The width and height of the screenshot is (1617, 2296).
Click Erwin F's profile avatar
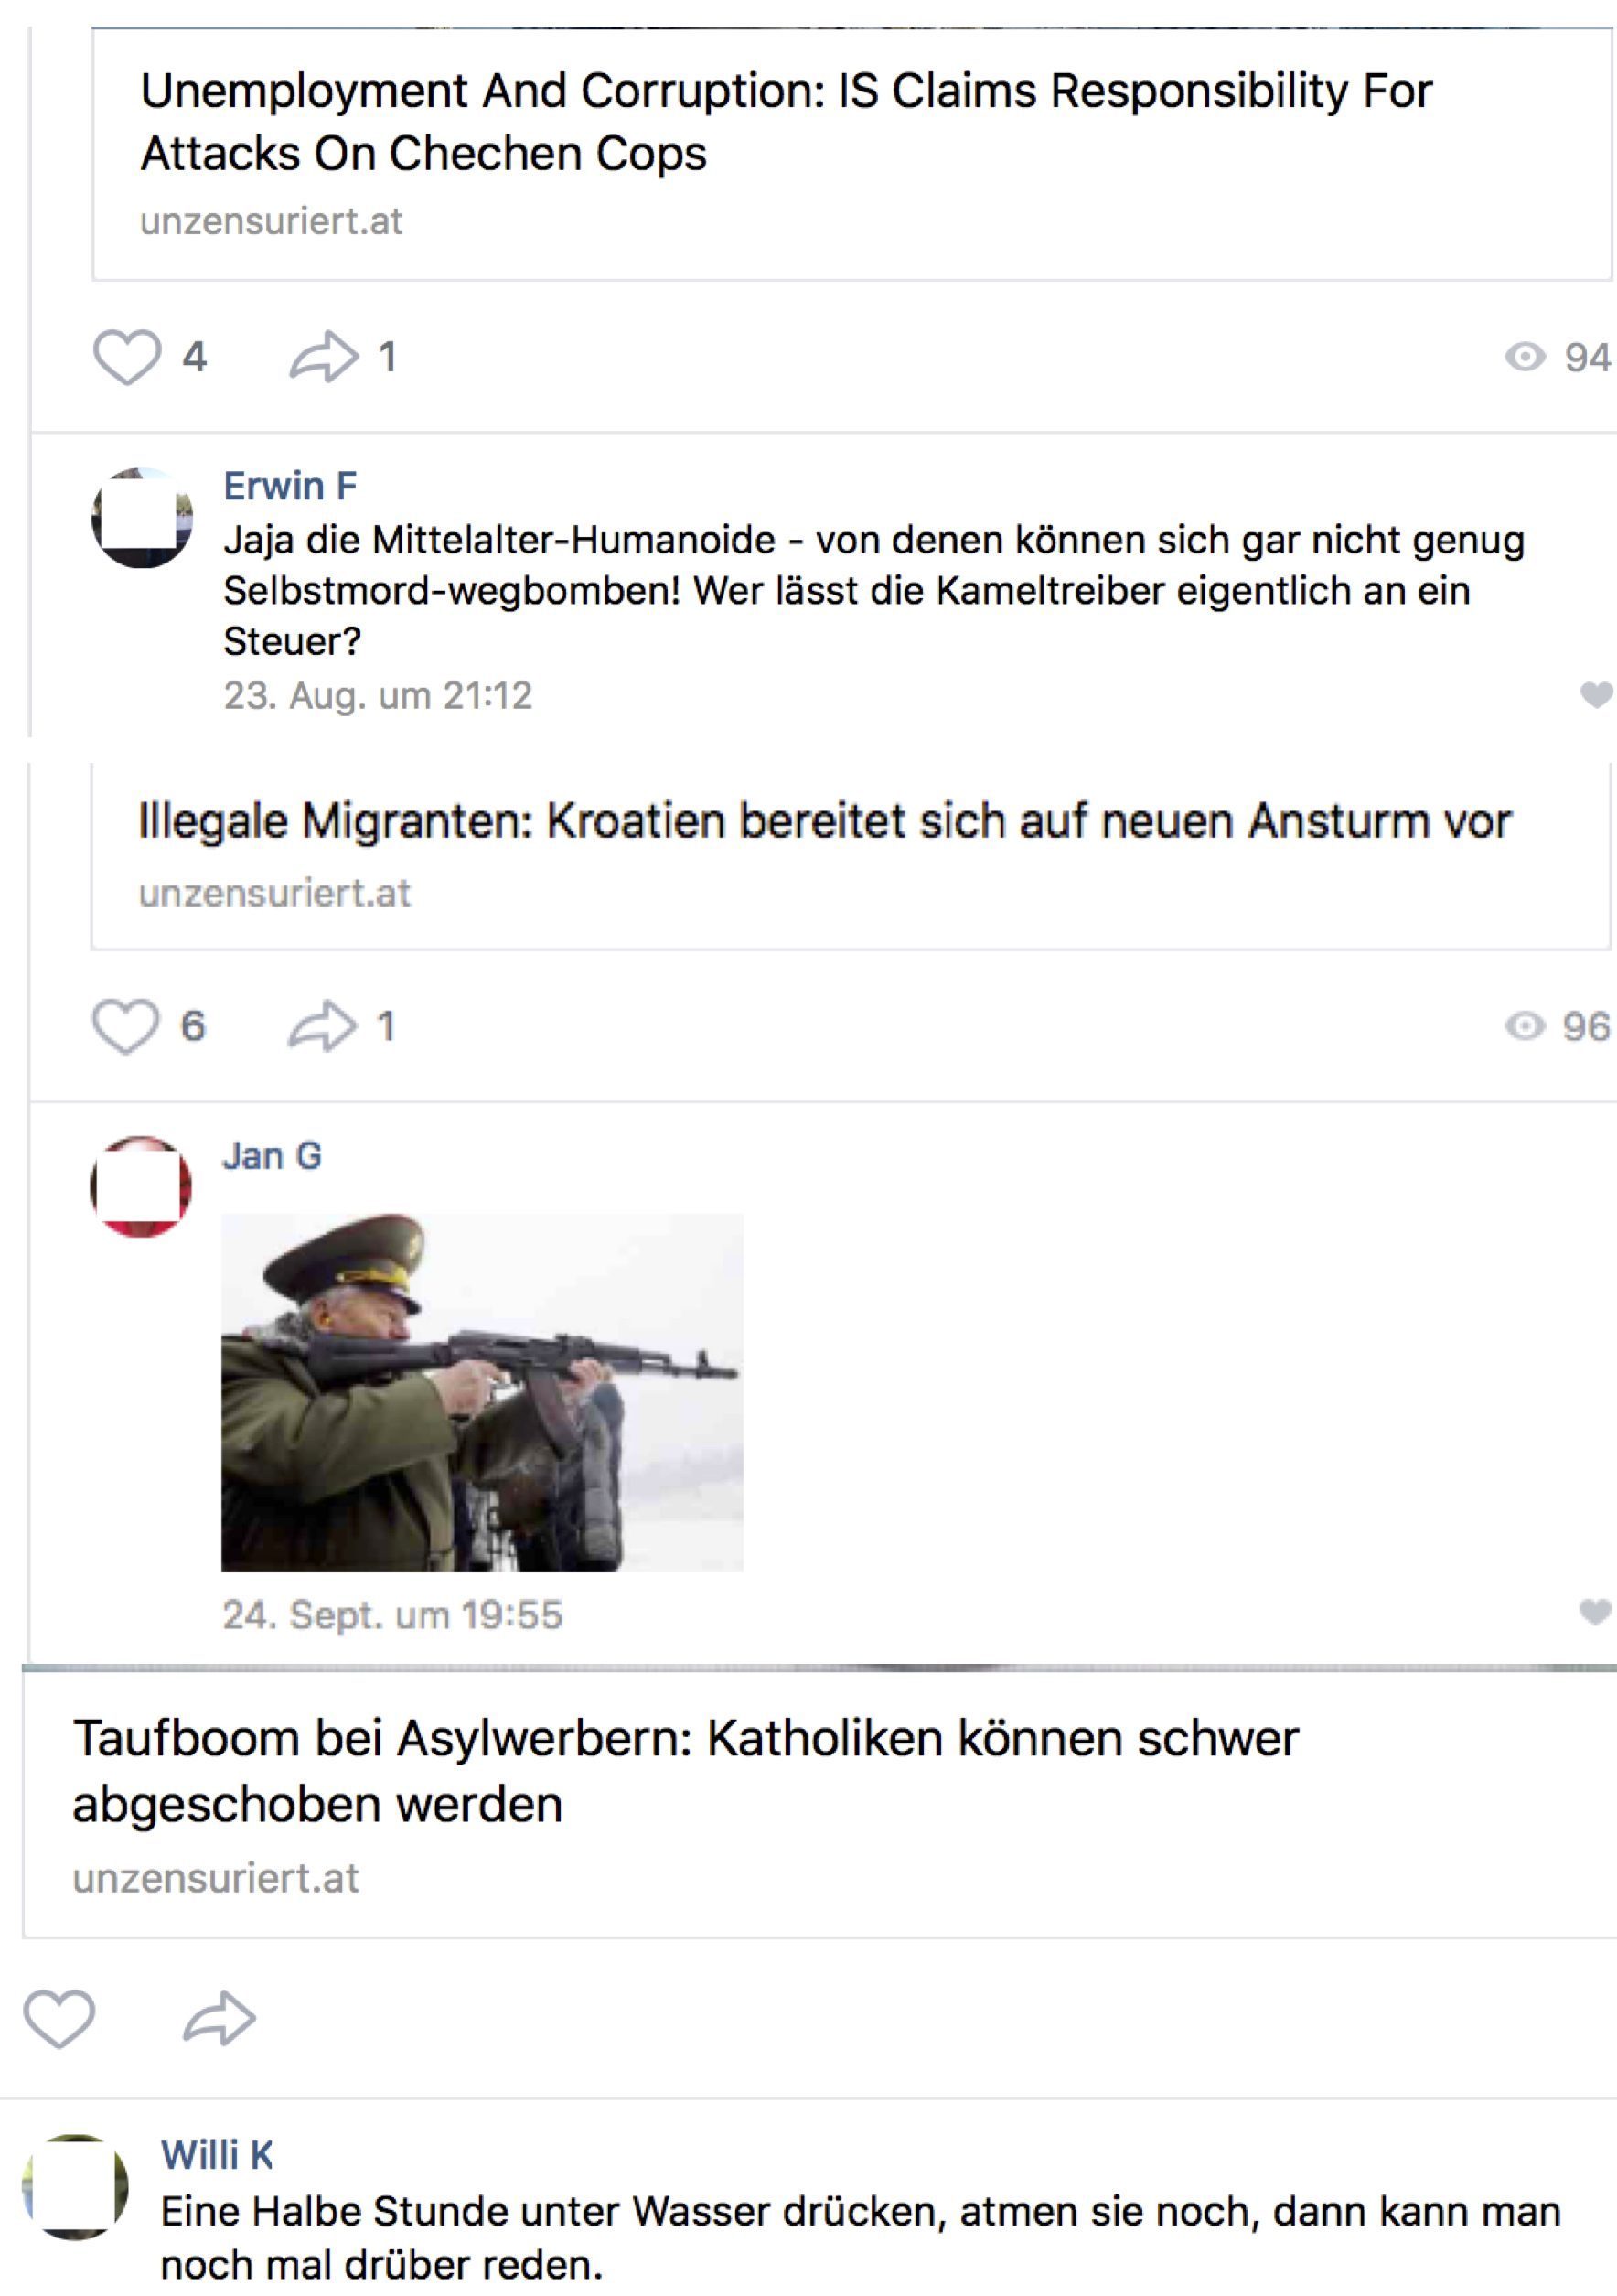(142, 518)
